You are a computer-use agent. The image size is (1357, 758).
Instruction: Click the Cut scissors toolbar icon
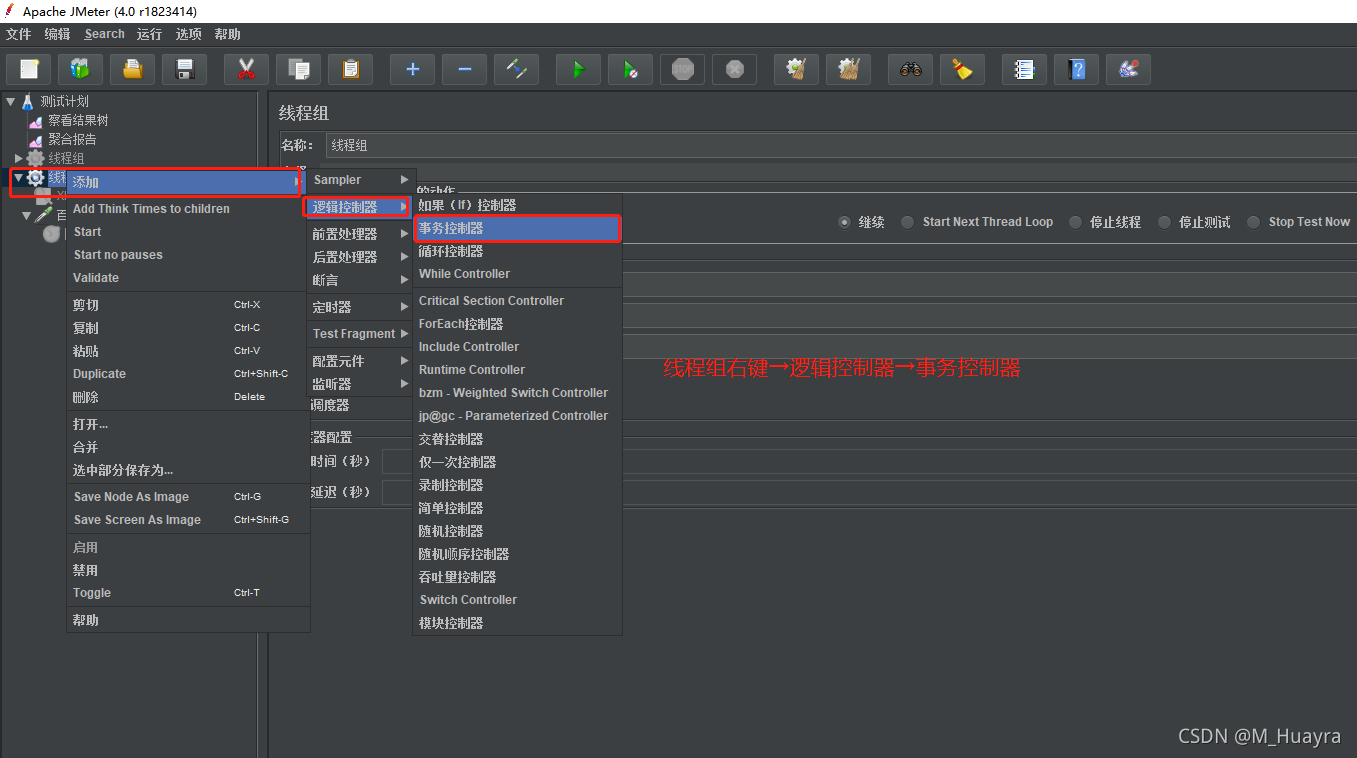[246, 69]
